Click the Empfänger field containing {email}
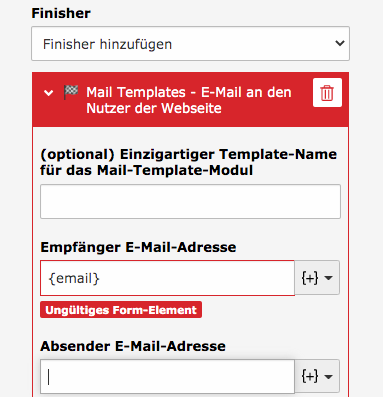Image resolution: width=383 pixels, height=397 pixels. pyautogui.click(x=167, y=278)
